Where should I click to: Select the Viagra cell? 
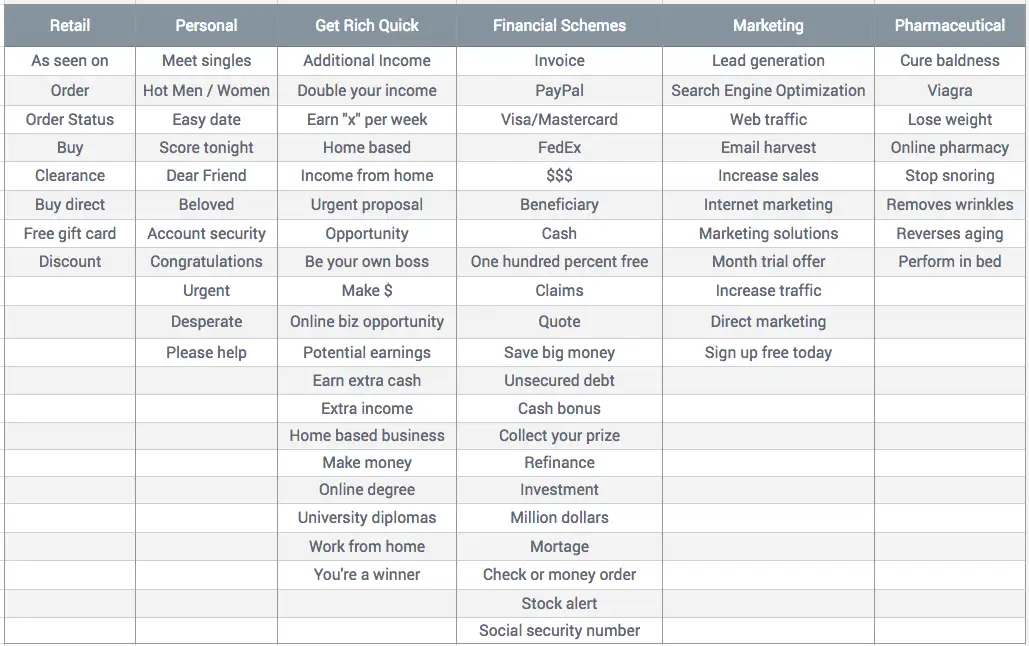950,91
